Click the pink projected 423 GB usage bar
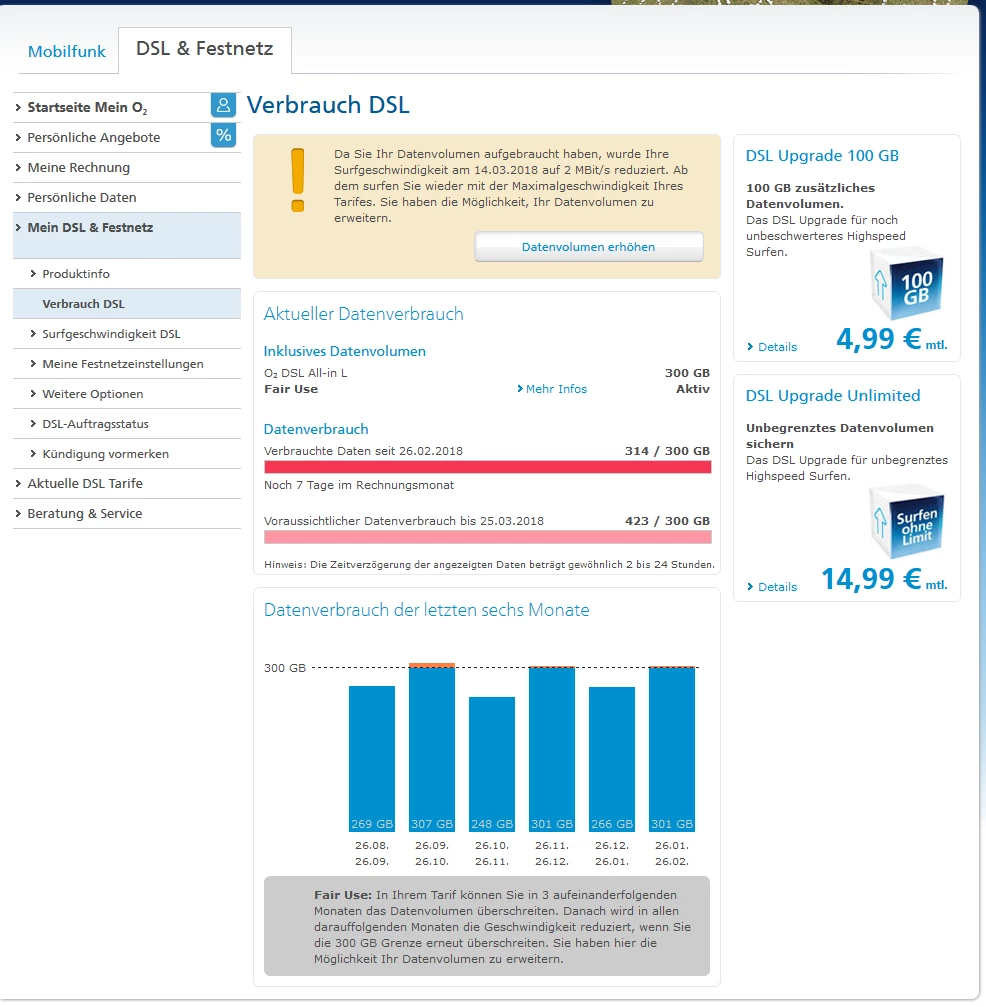This screenshot has height=1007, width=986. pos(488,537)
